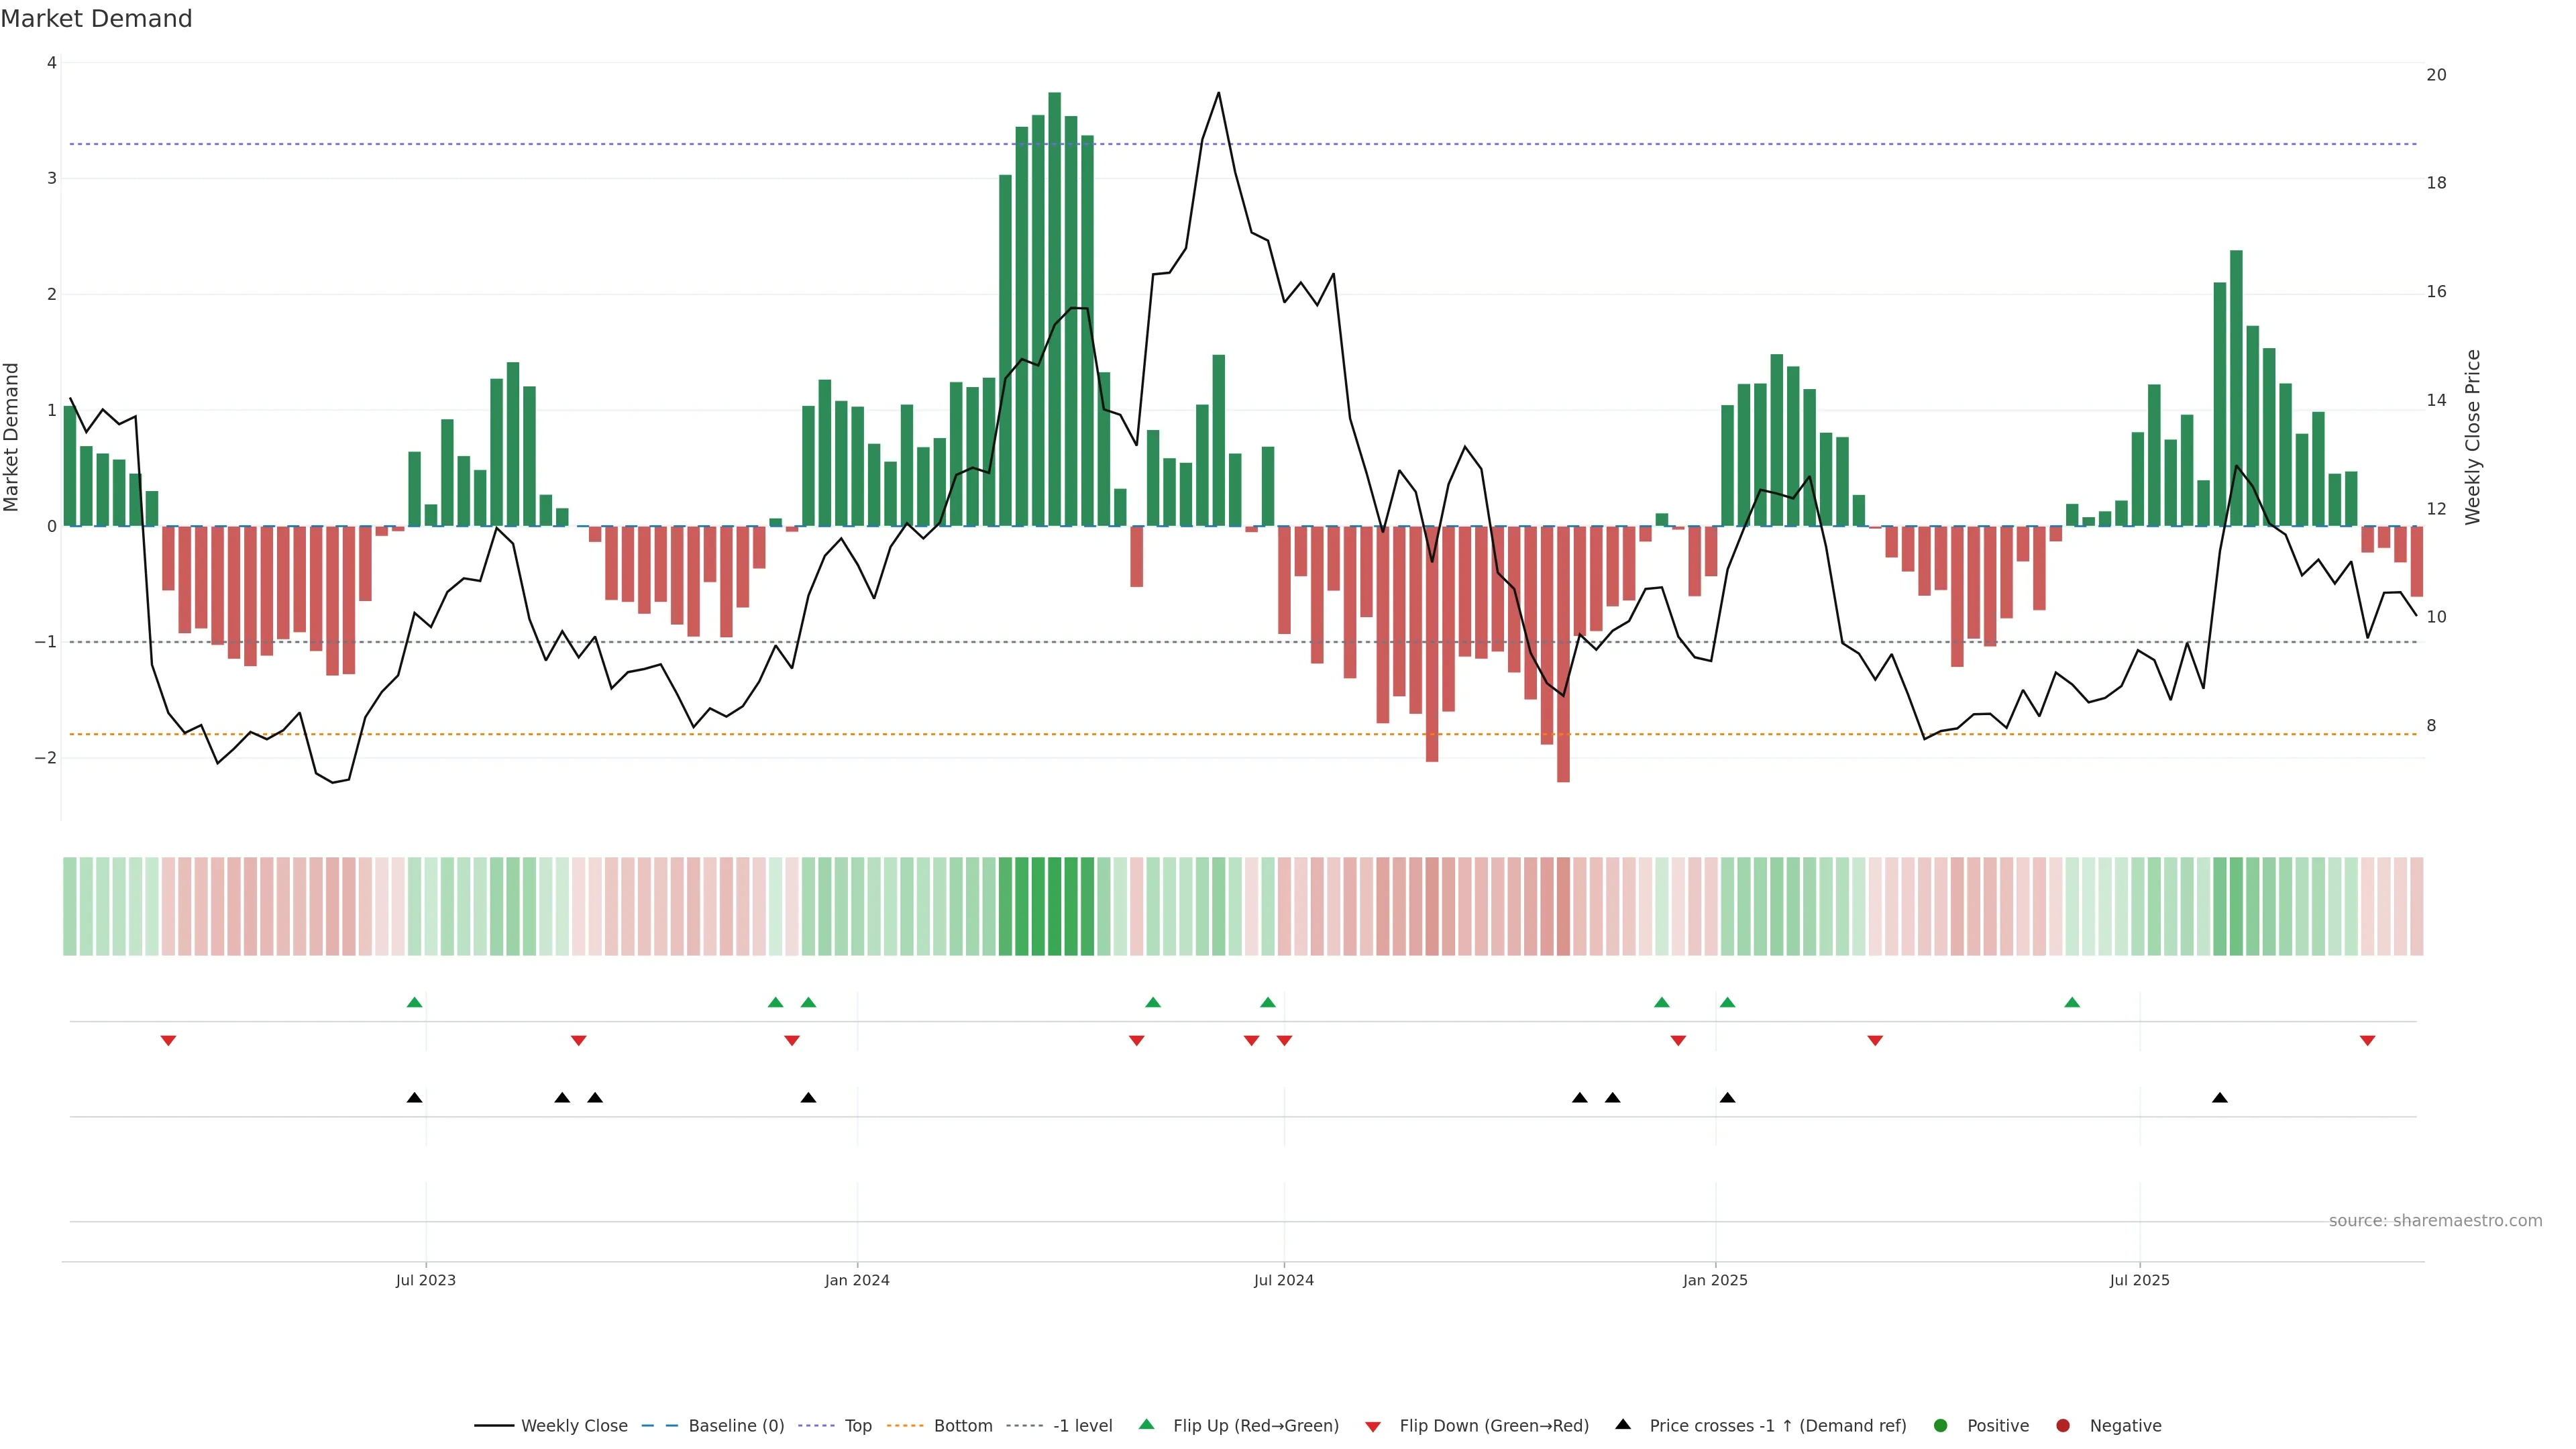Click the Jan 2024 x-axis label
Image resolution: width=2576 pixels, height=1449 pixels.
[x=857, y=1281]
